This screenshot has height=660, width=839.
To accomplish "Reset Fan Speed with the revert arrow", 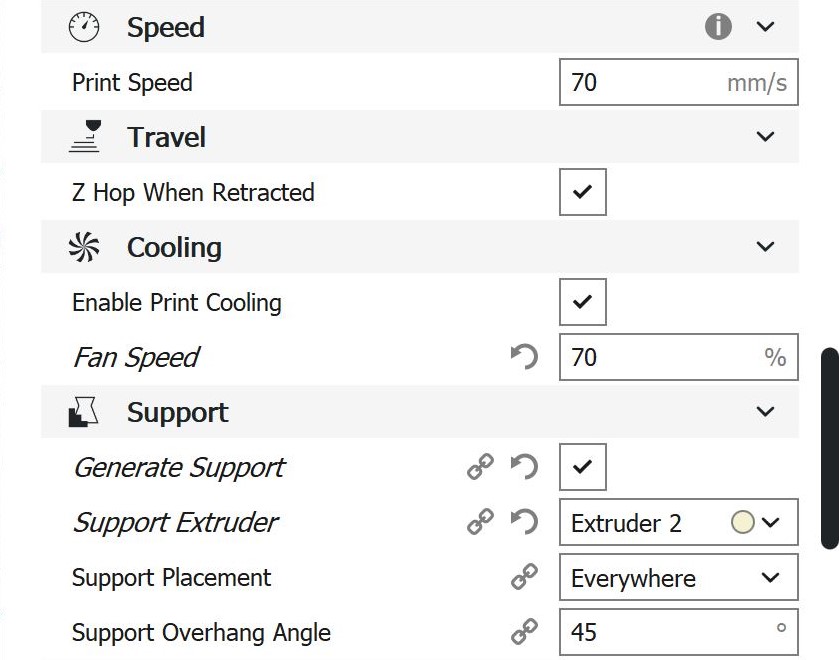I will 524,357.
